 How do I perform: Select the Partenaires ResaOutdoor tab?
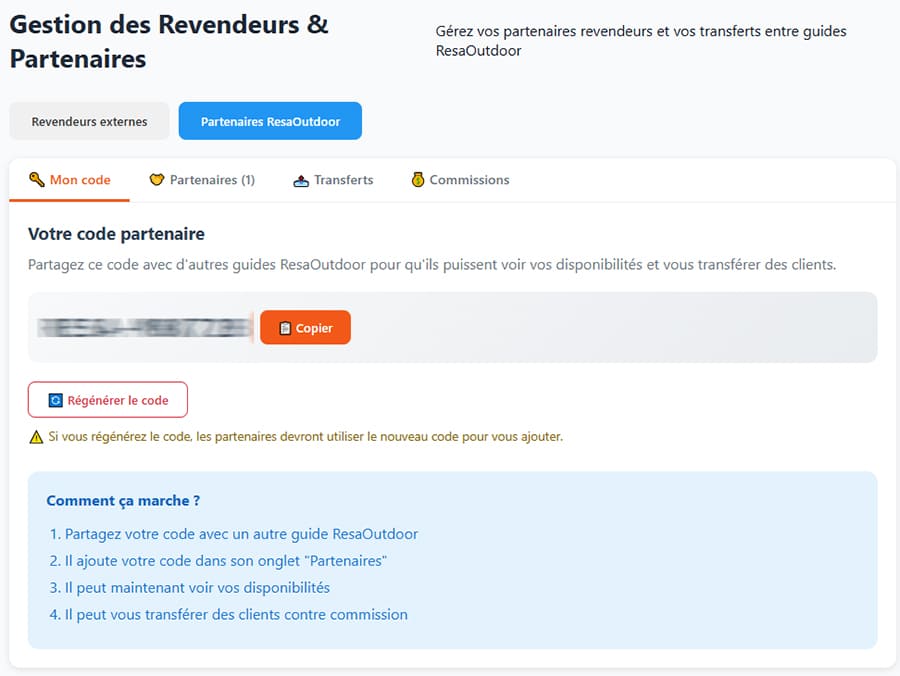coord(270,120)
